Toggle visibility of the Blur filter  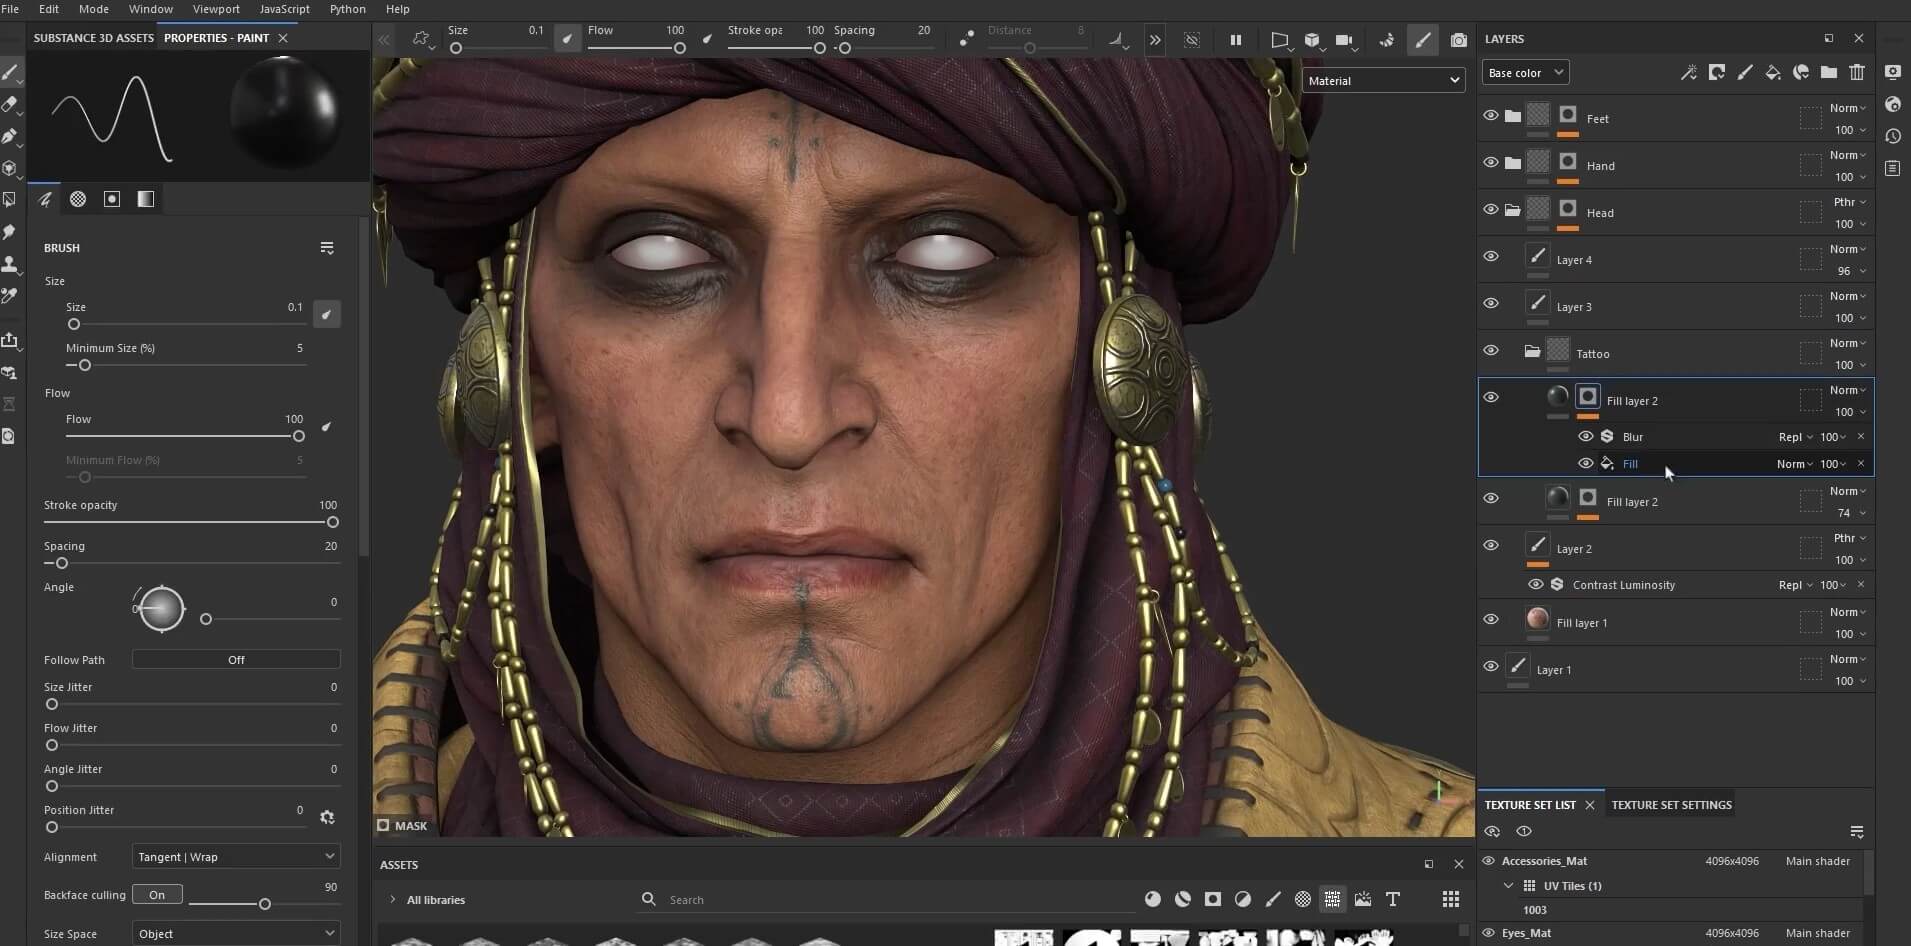[x=1586, y=437]
